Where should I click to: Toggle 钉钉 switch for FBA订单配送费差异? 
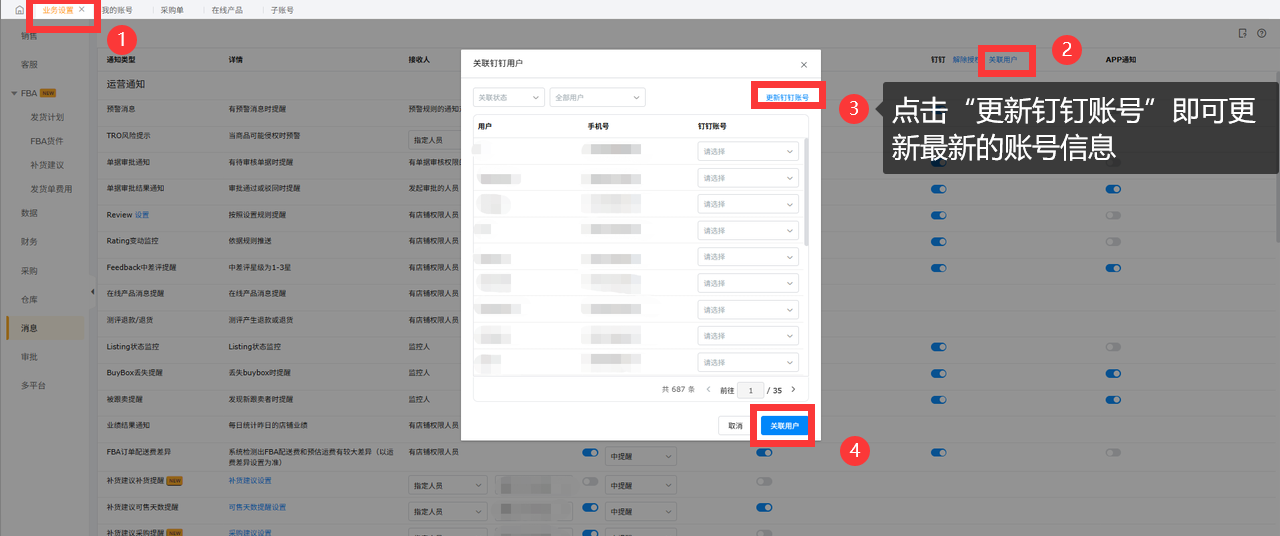[x=938, y=452]
